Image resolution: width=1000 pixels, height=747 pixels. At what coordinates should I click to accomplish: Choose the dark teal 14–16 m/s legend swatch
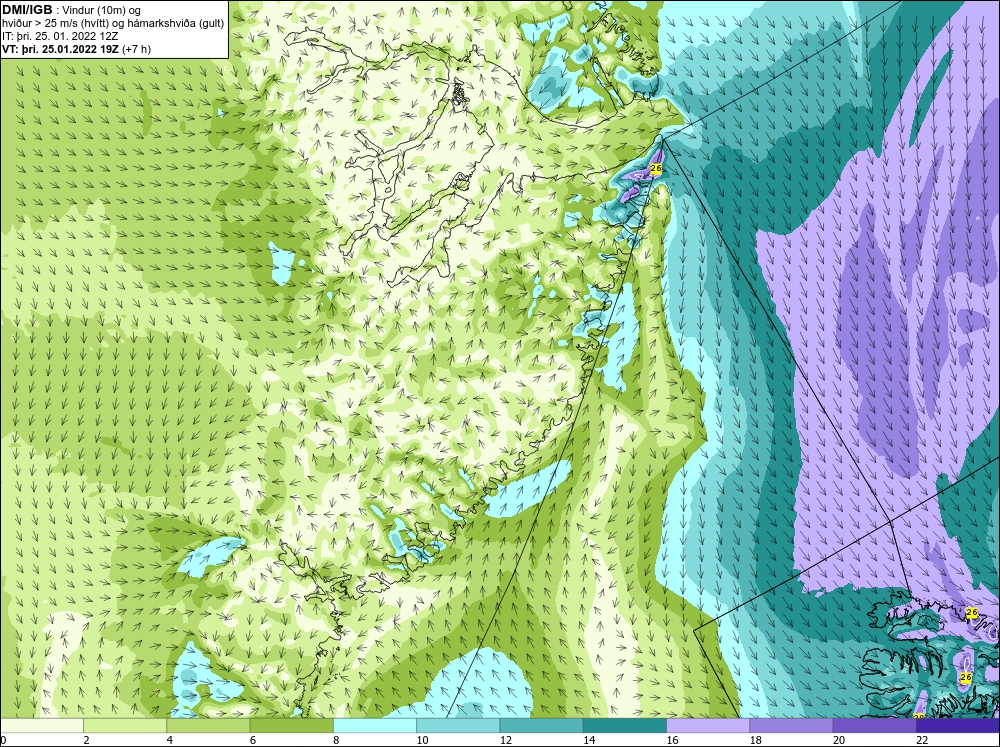(x=625, y=725)
